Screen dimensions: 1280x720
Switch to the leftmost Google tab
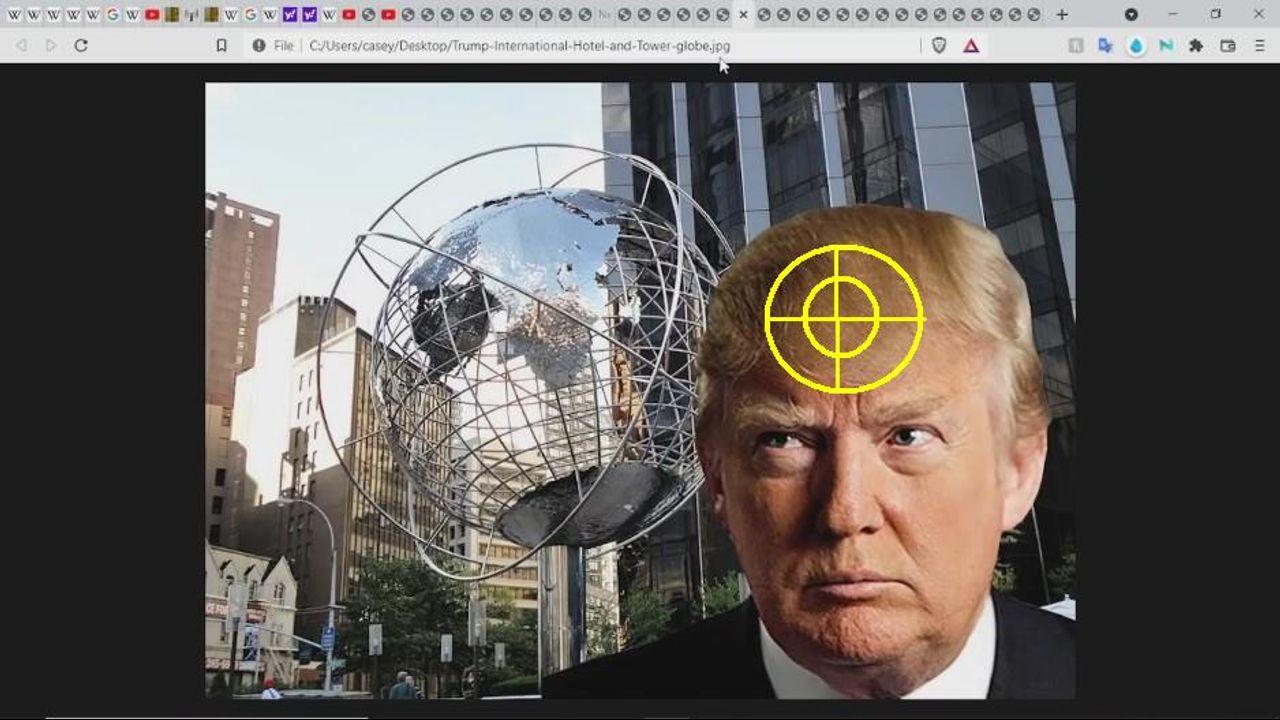point(112,14)
